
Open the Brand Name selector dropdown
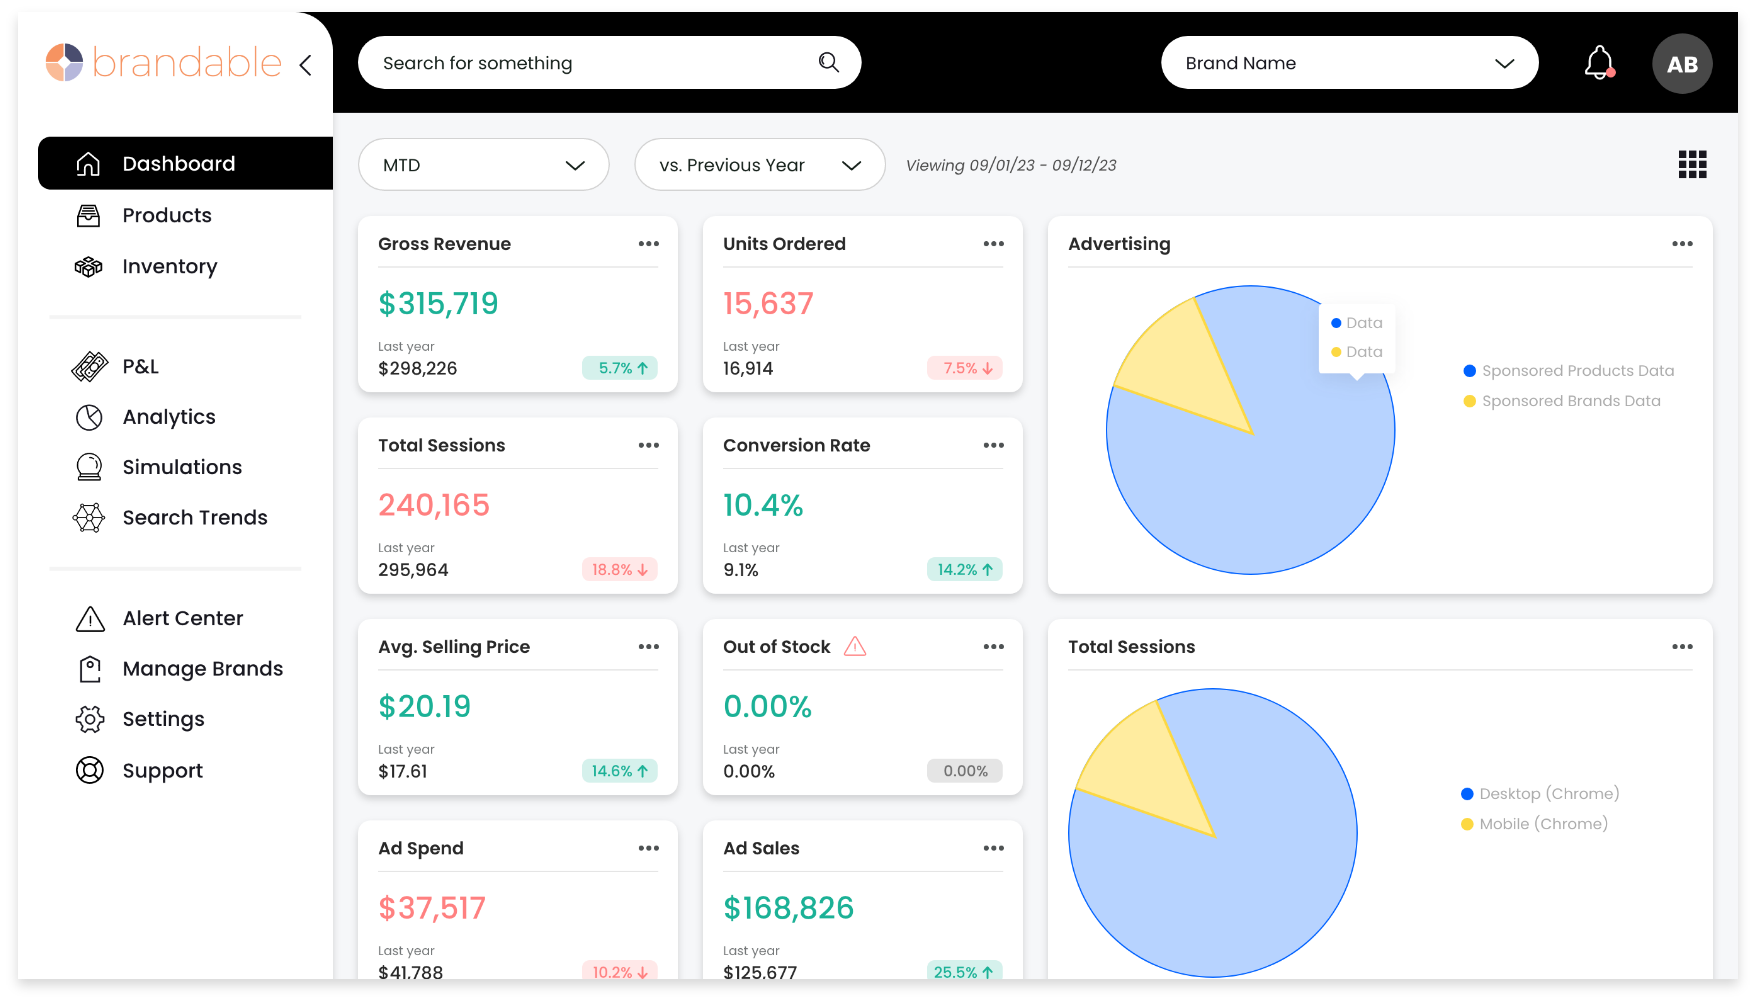pos(1349,63)
